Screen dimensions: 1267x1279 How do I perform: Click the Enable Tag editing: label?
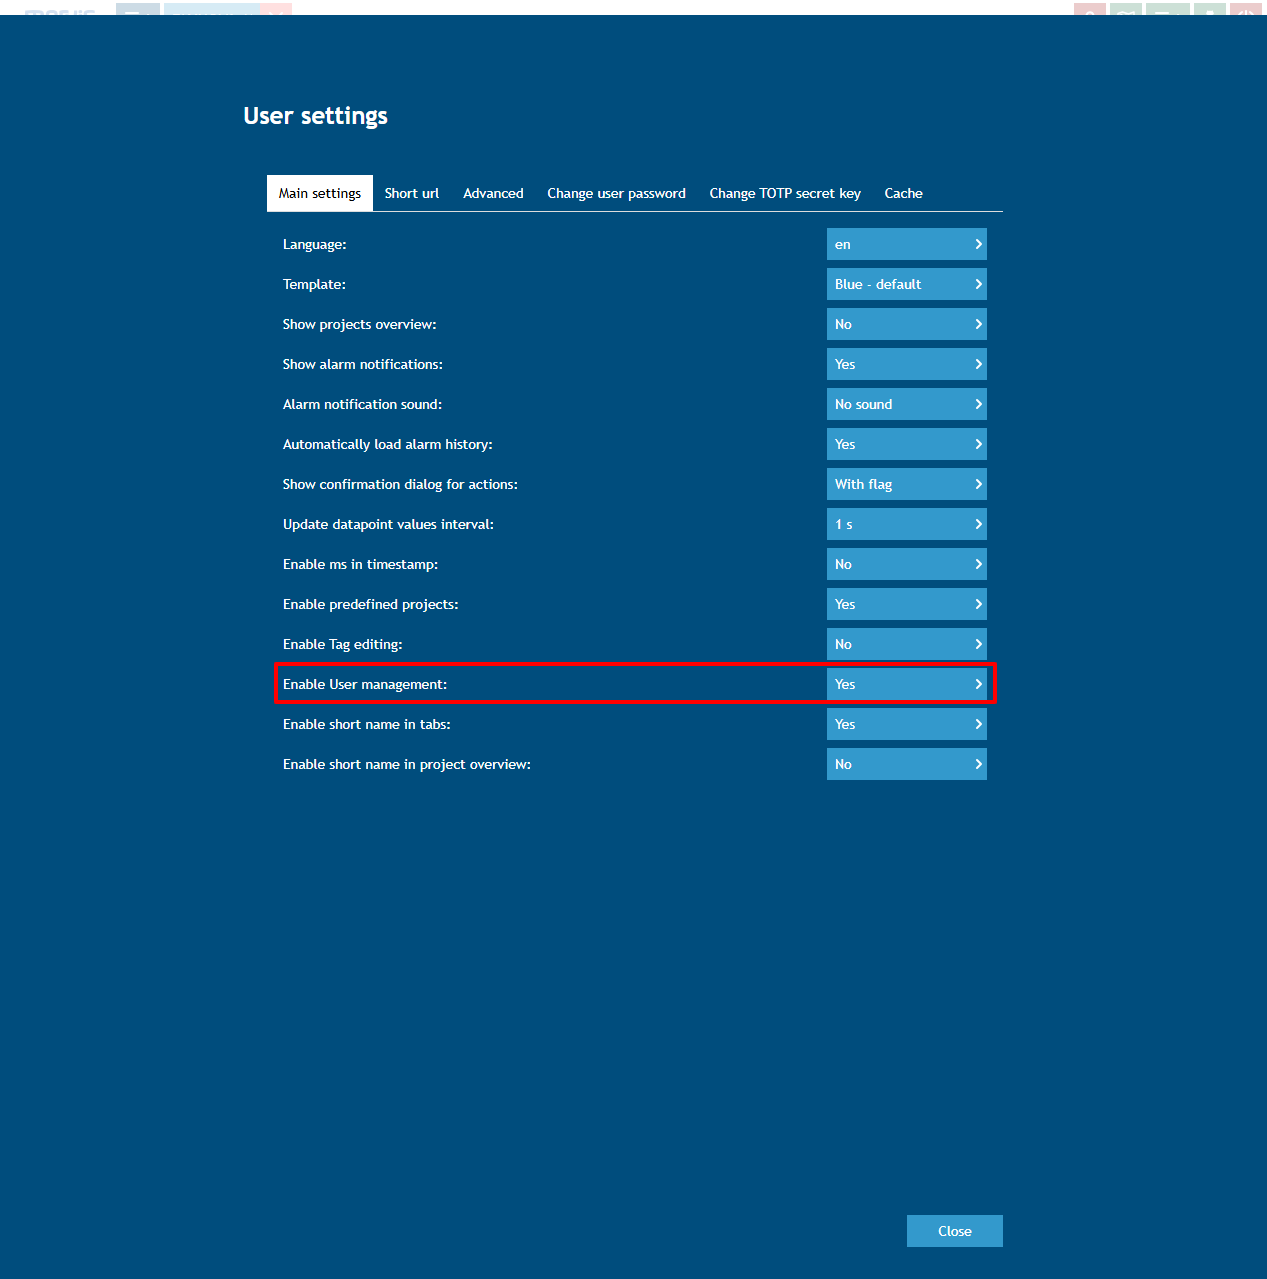click(x=343, y=644)
